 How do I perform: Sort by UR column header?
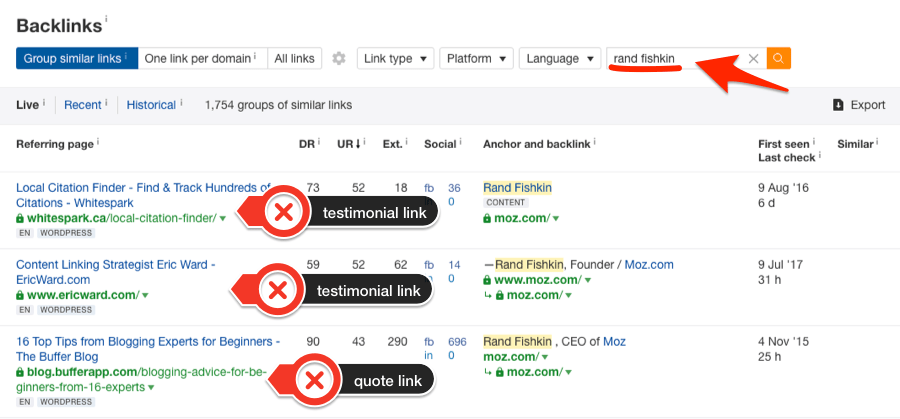tap(348, 144)
